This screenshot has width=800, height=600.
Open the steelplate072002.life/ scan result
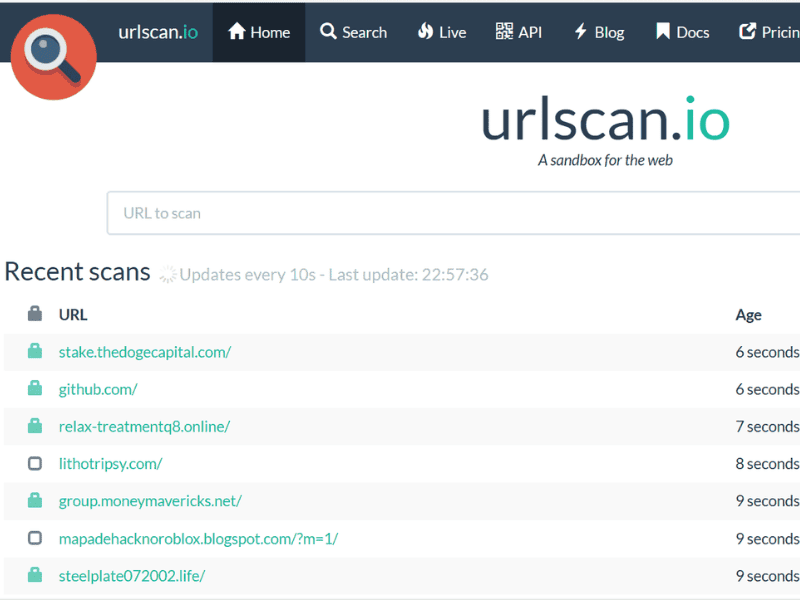coord(132,576)
